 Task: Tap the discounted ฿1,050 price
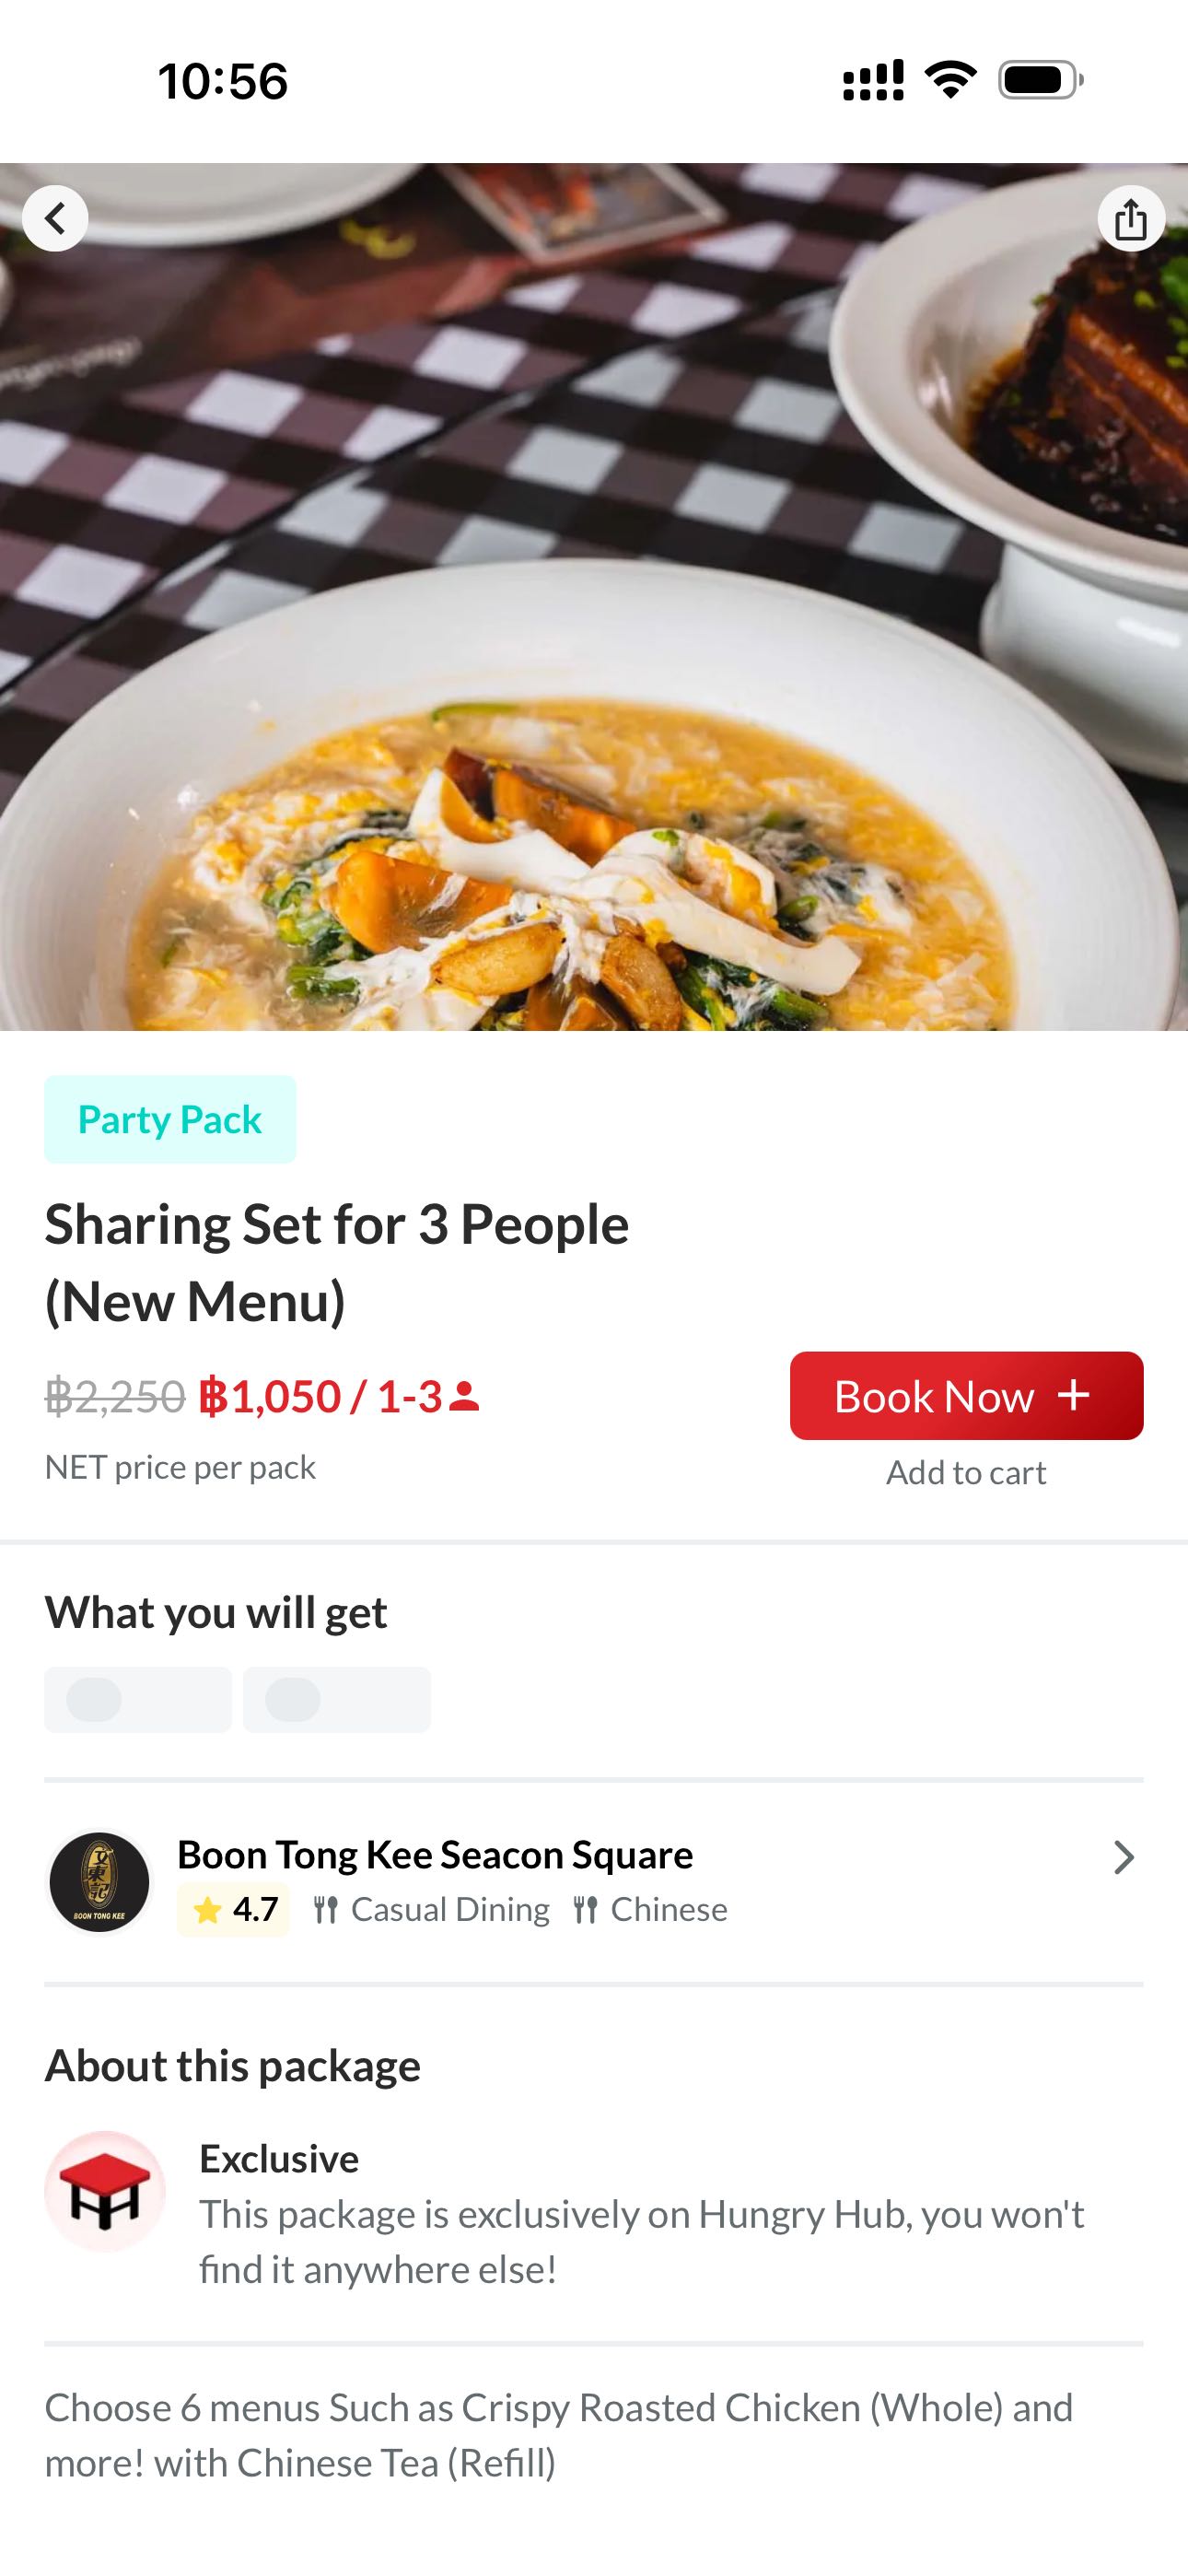270,1396
